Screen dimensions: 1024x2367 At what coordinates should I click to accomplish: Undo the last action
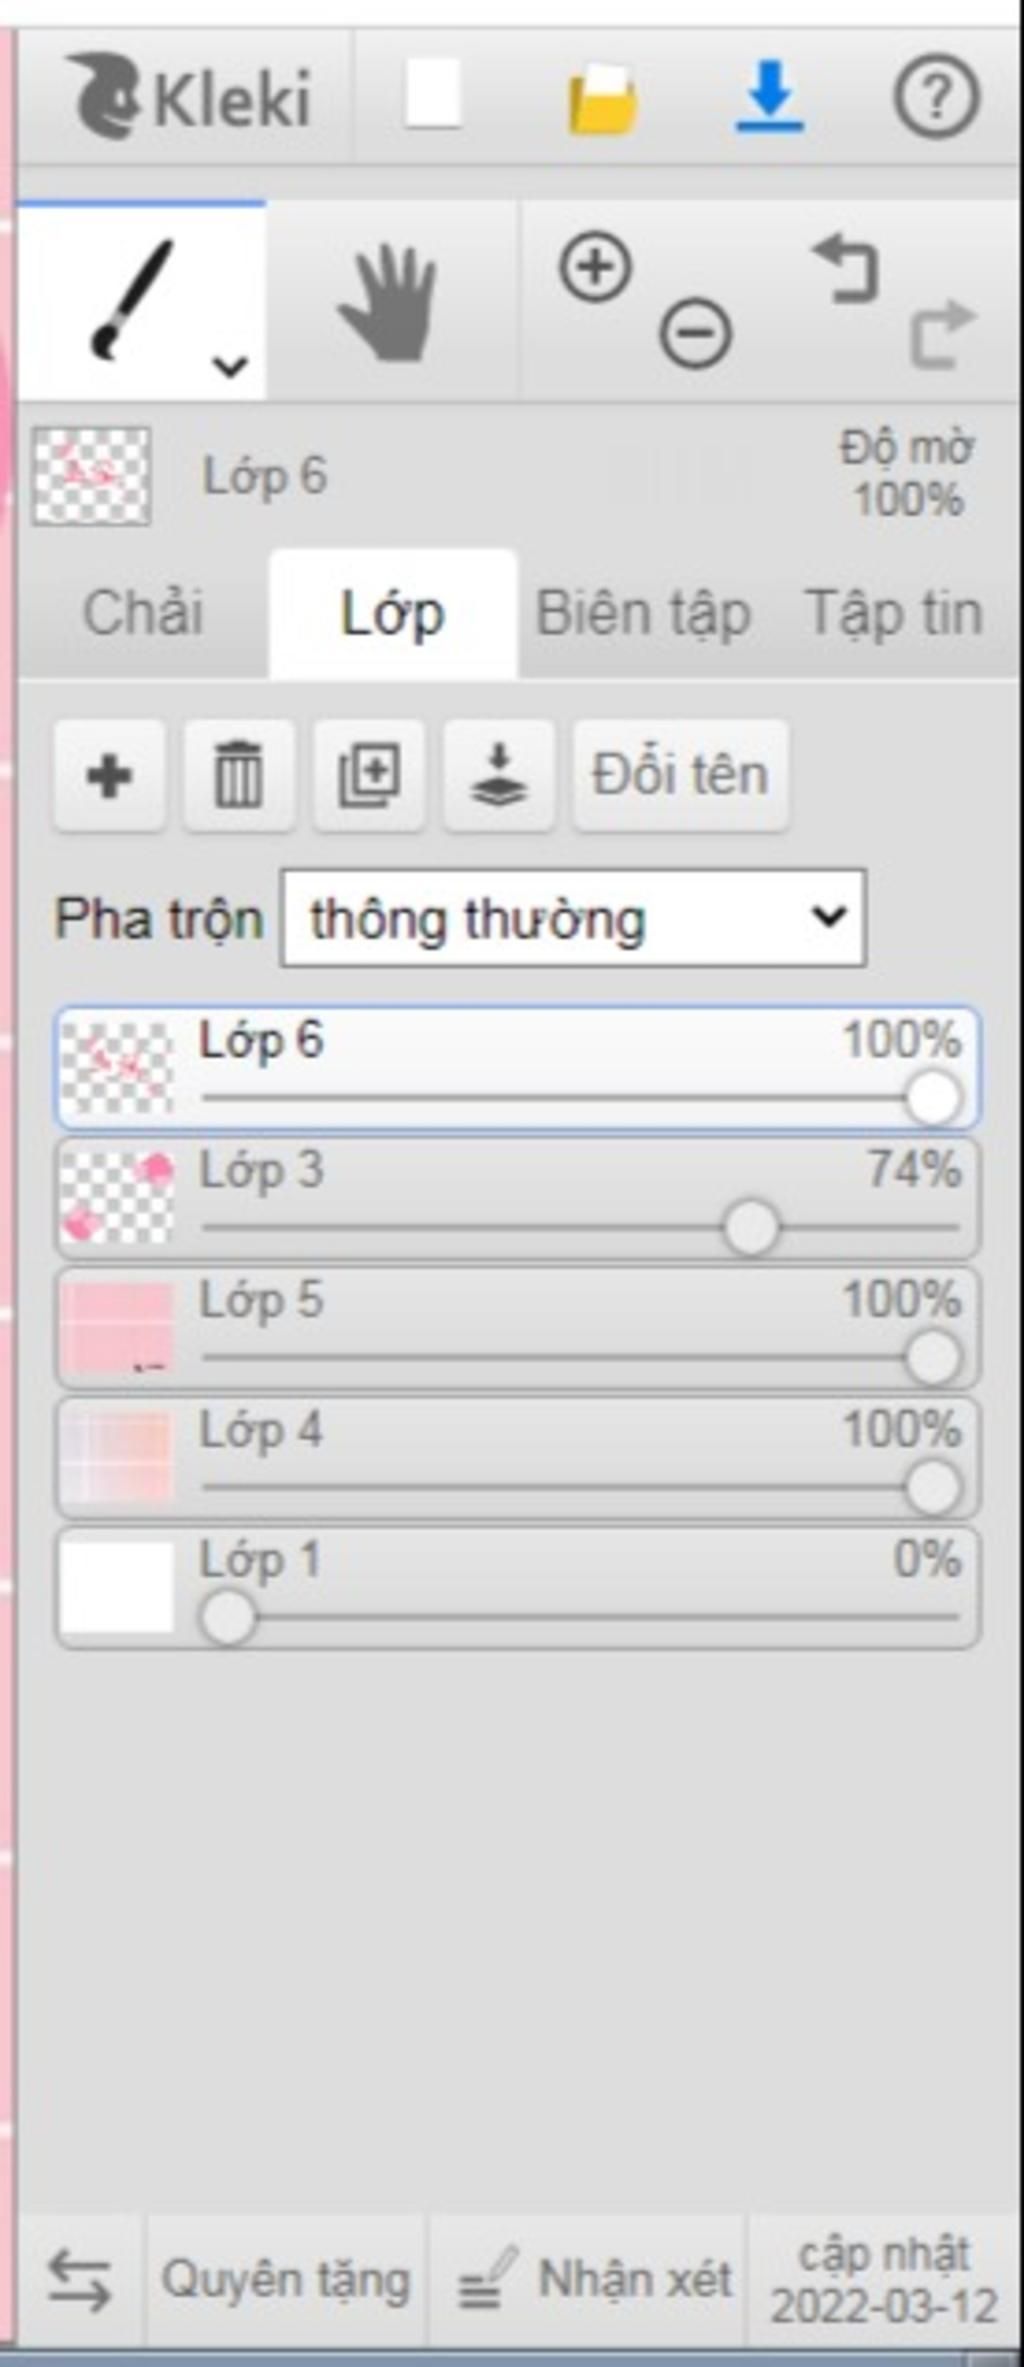tap(846, 268)
